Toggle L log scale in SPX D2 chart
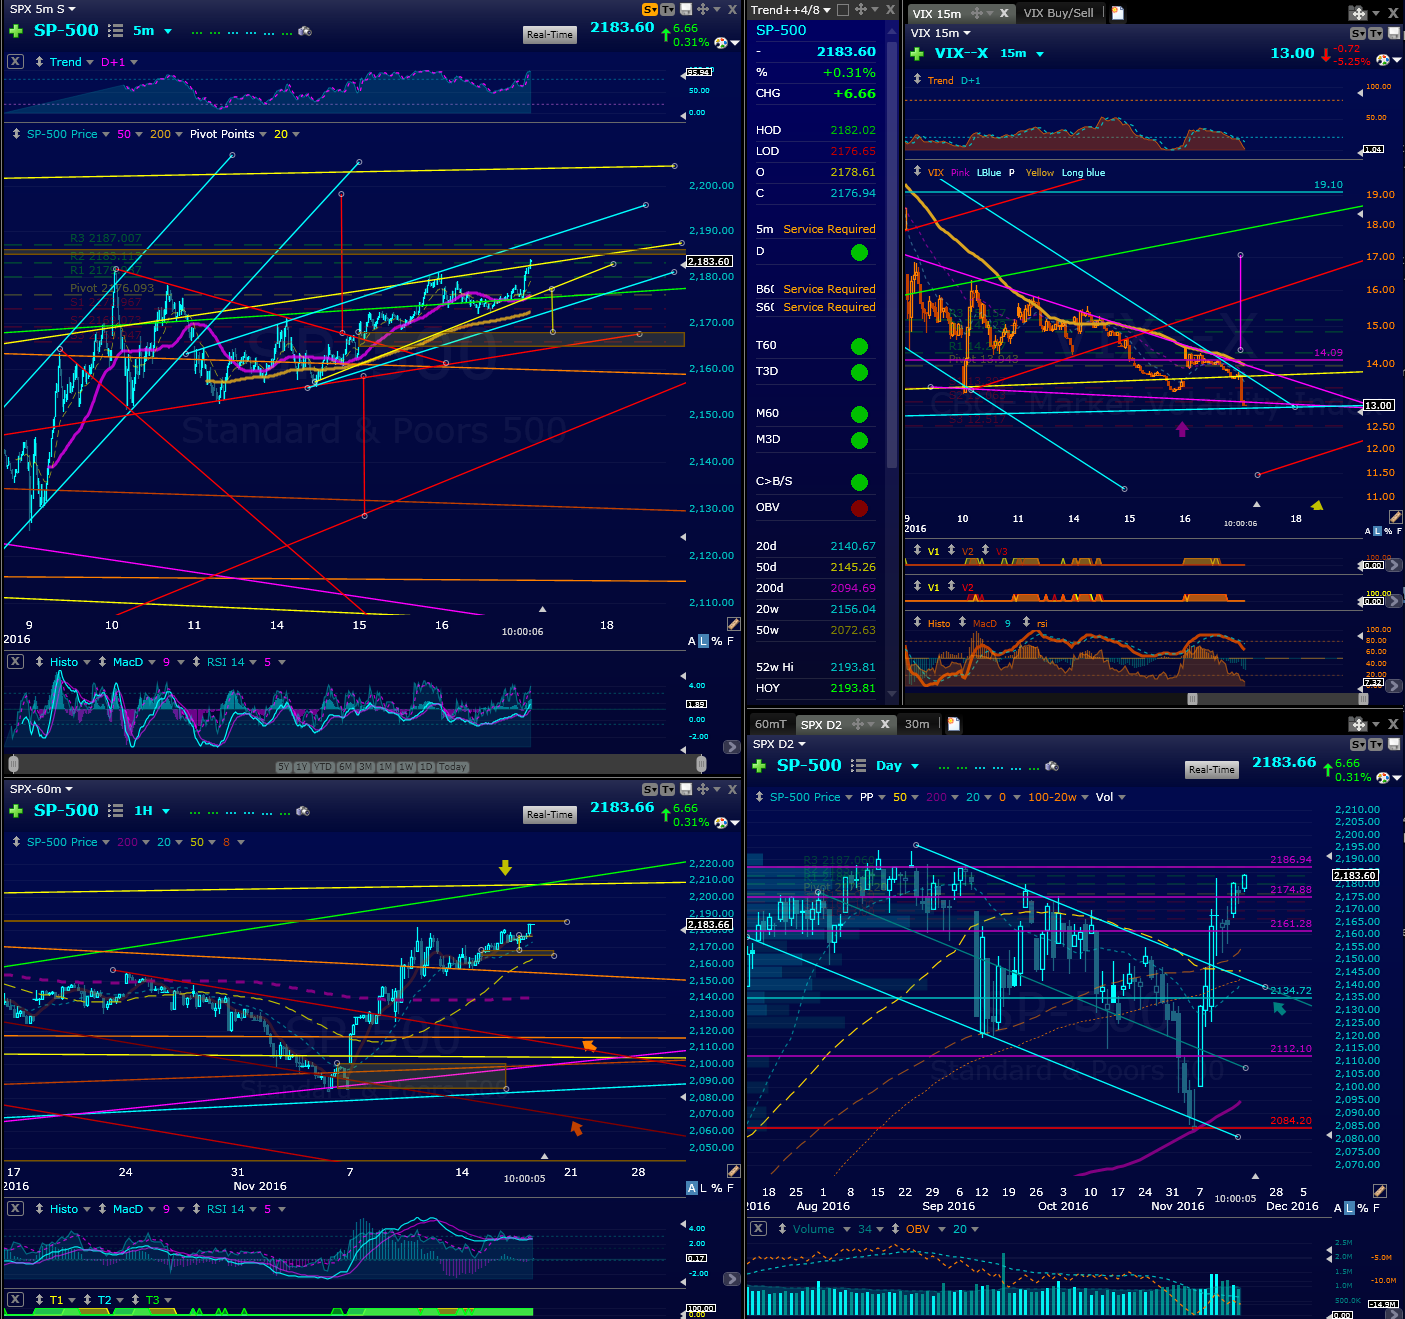The height and width of the screenshot is (1319, 1405). [1350, 1208]
